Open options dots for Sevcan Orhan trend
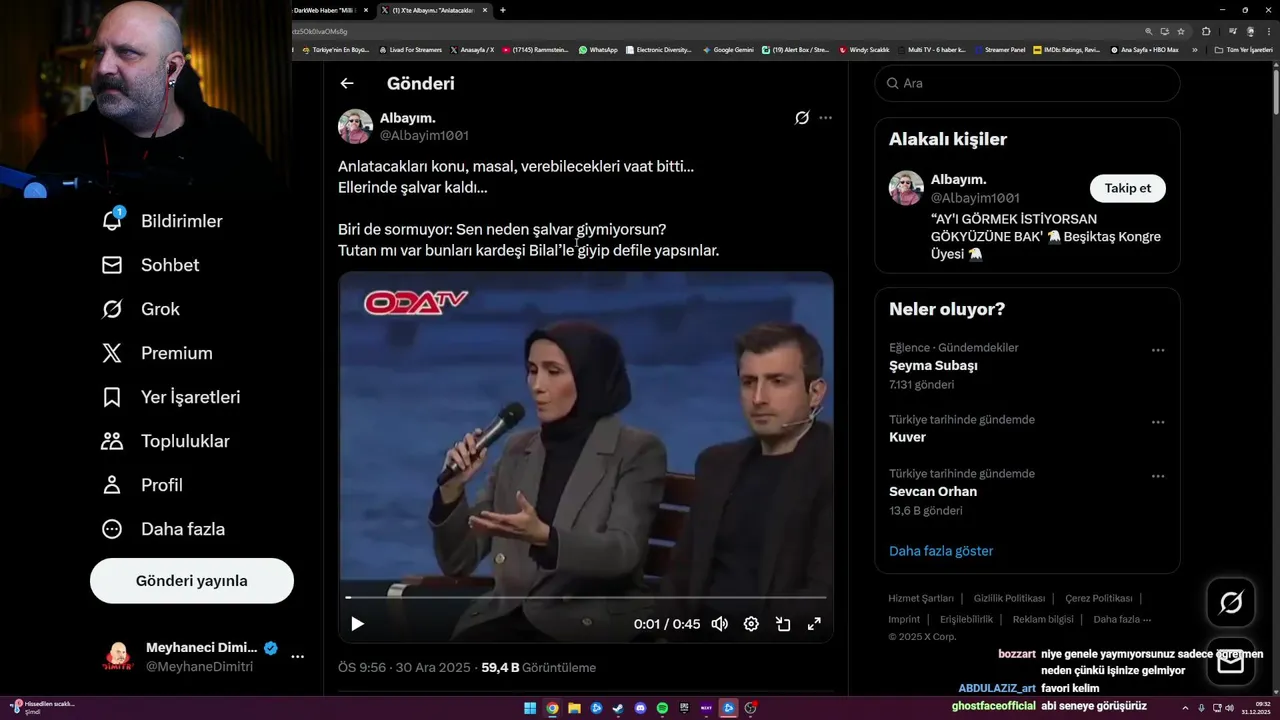 point(1158,476)
